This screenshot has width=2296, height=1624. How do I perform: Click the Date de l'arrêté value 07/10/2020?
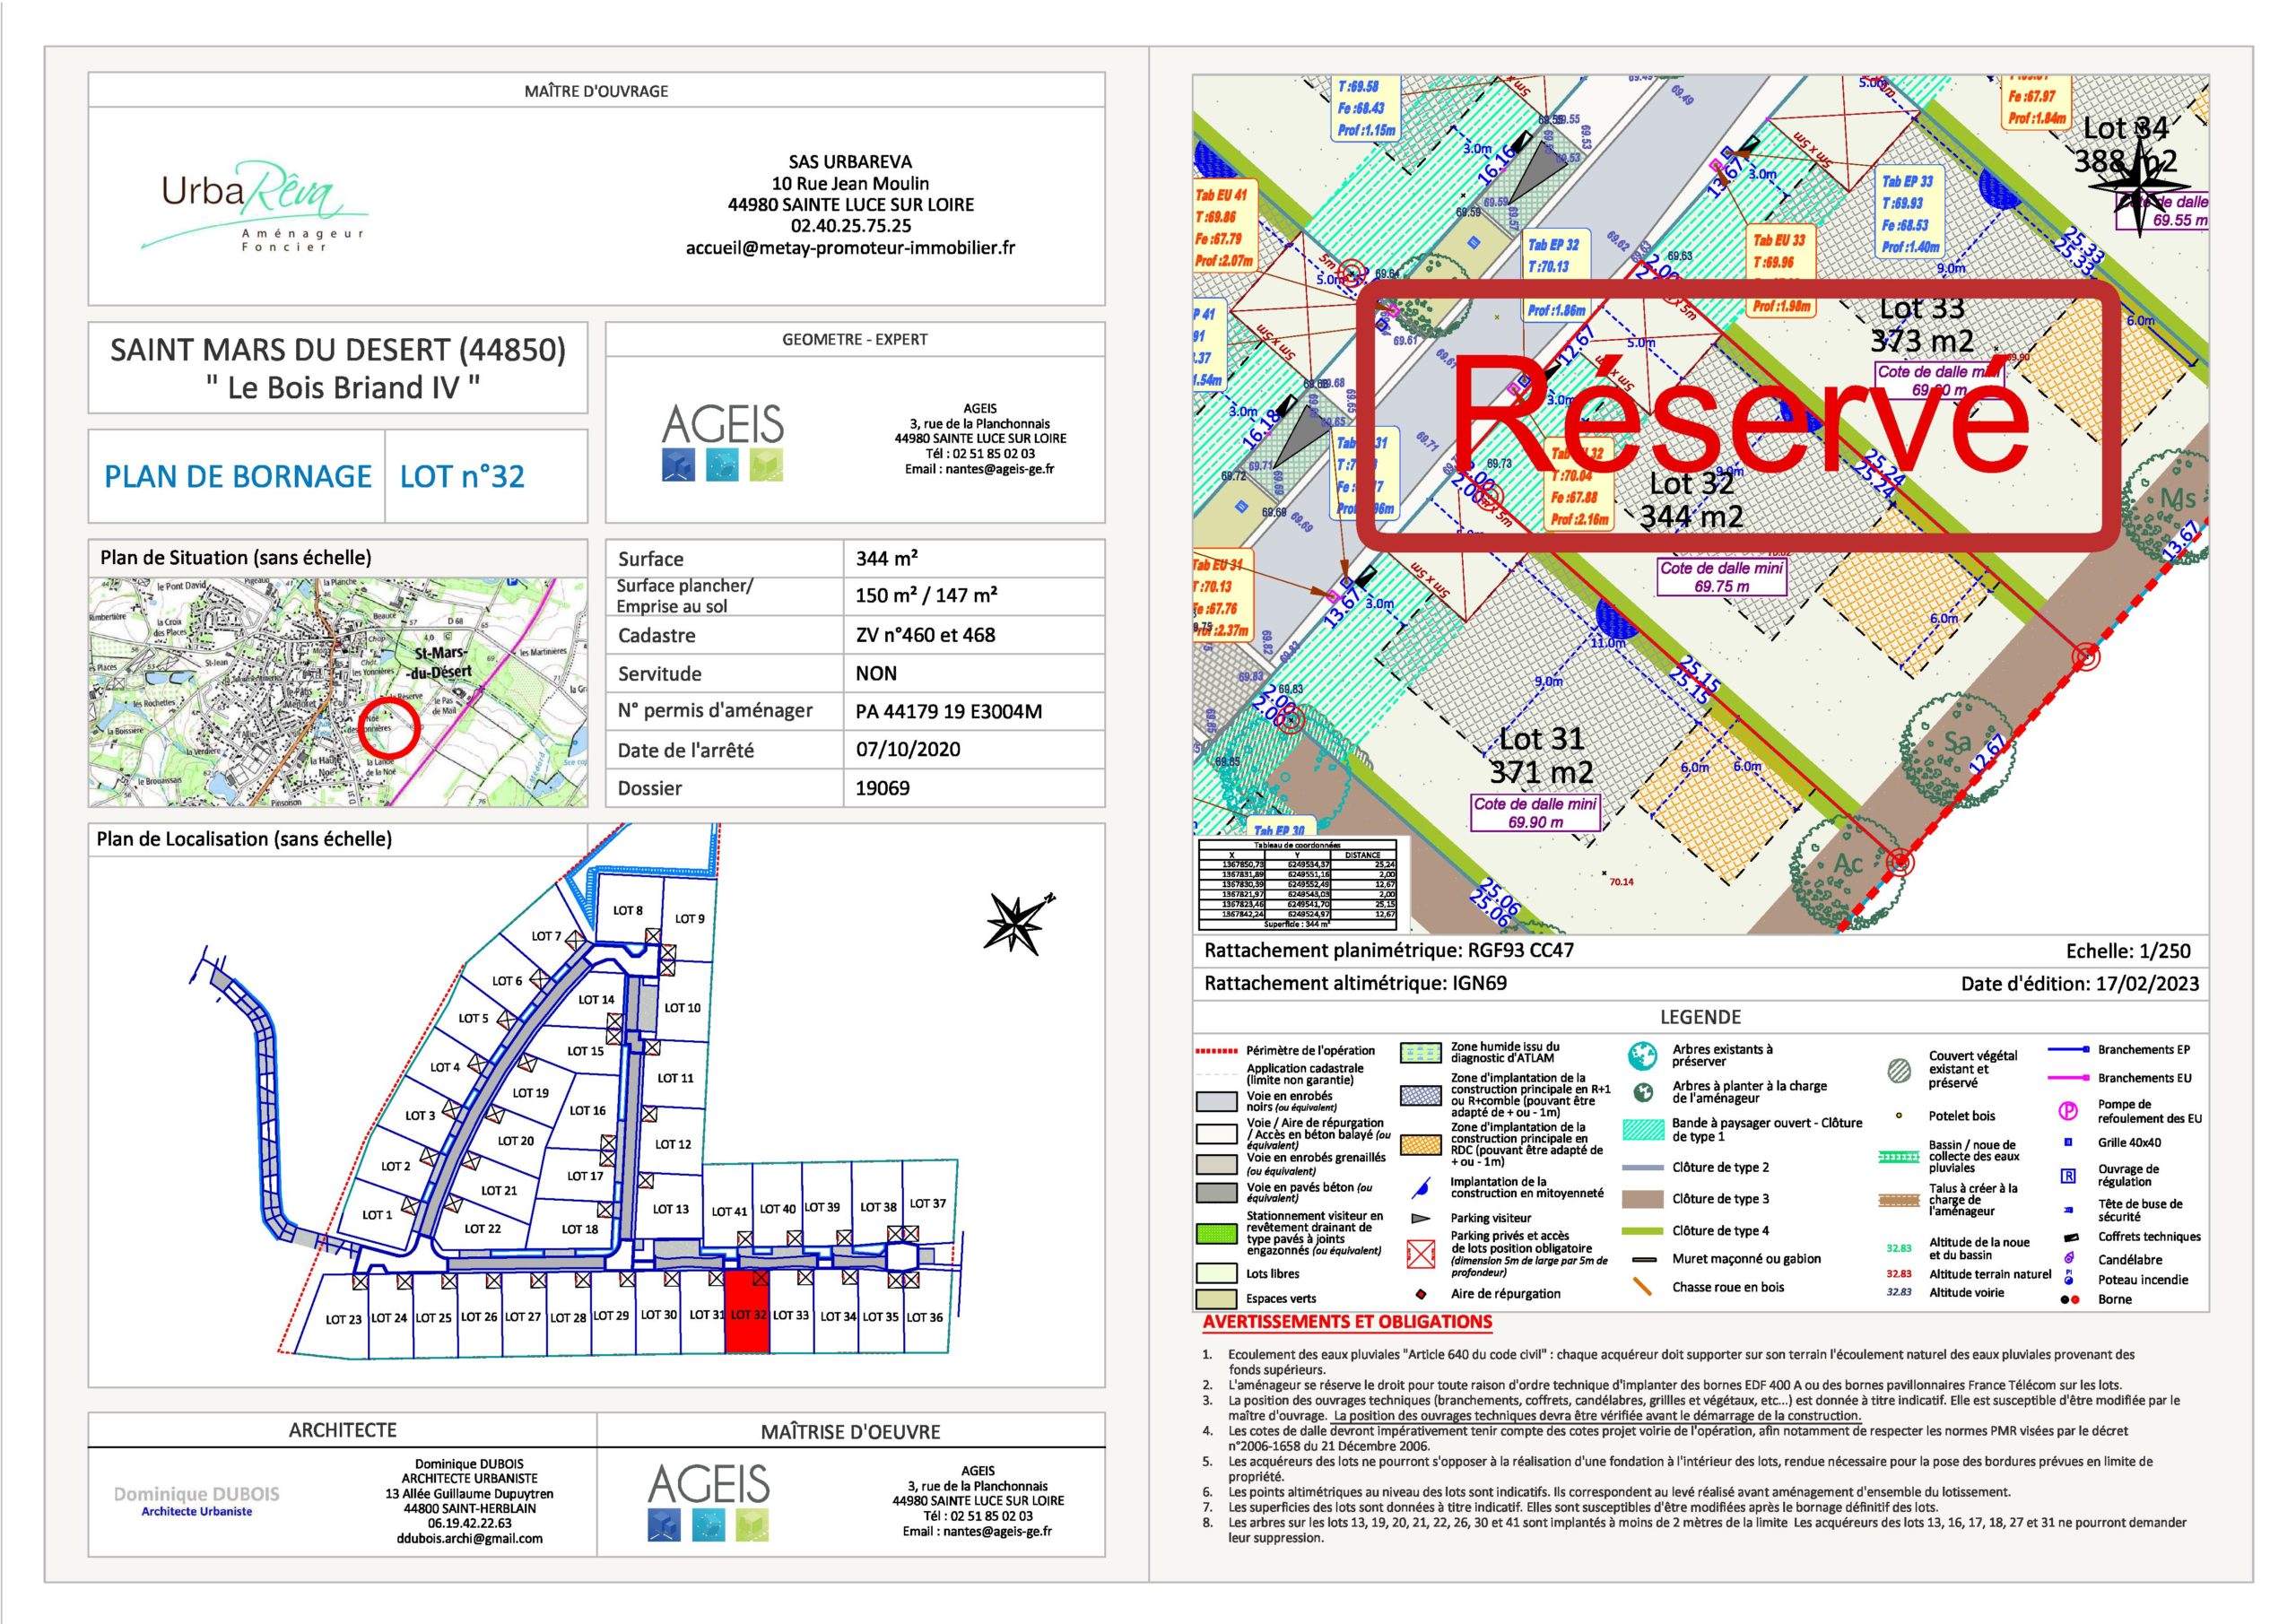[x=908, y=750]
